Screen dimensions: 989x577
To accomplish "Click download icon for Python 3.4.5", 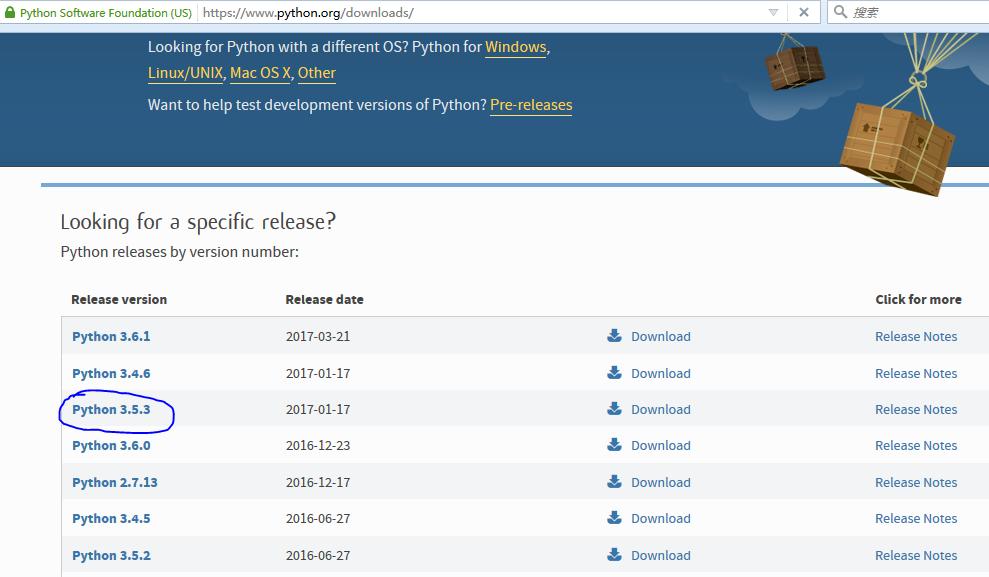I will click(x=614, y=518).
